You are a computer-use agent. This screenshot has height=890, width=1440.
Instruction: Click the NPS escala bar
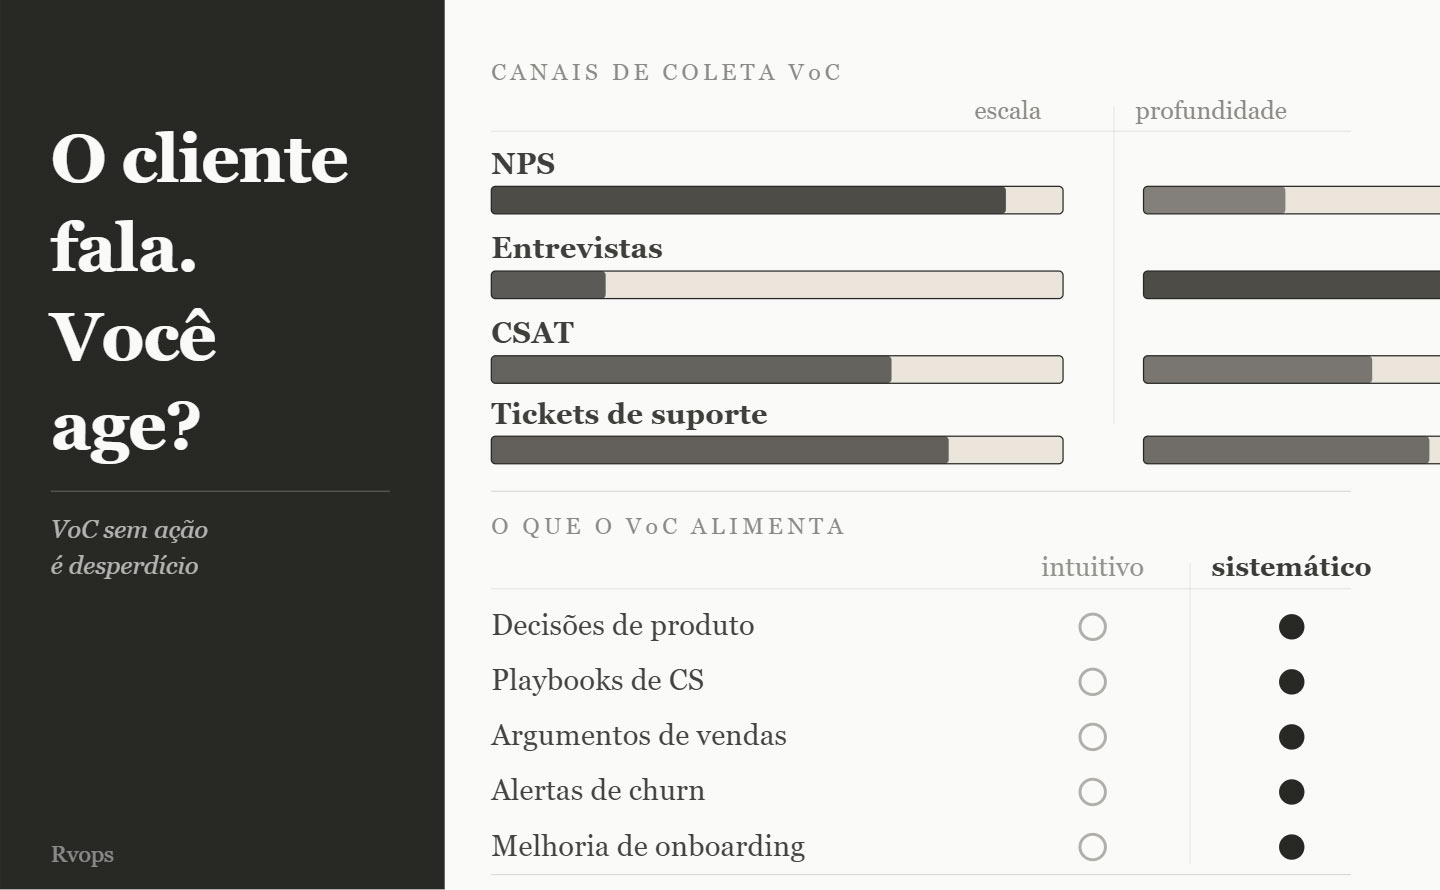(776, 200)
